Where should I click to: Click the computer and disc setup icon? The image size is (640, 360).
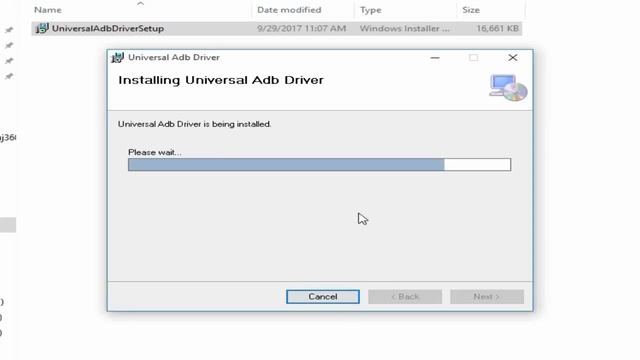508,87
